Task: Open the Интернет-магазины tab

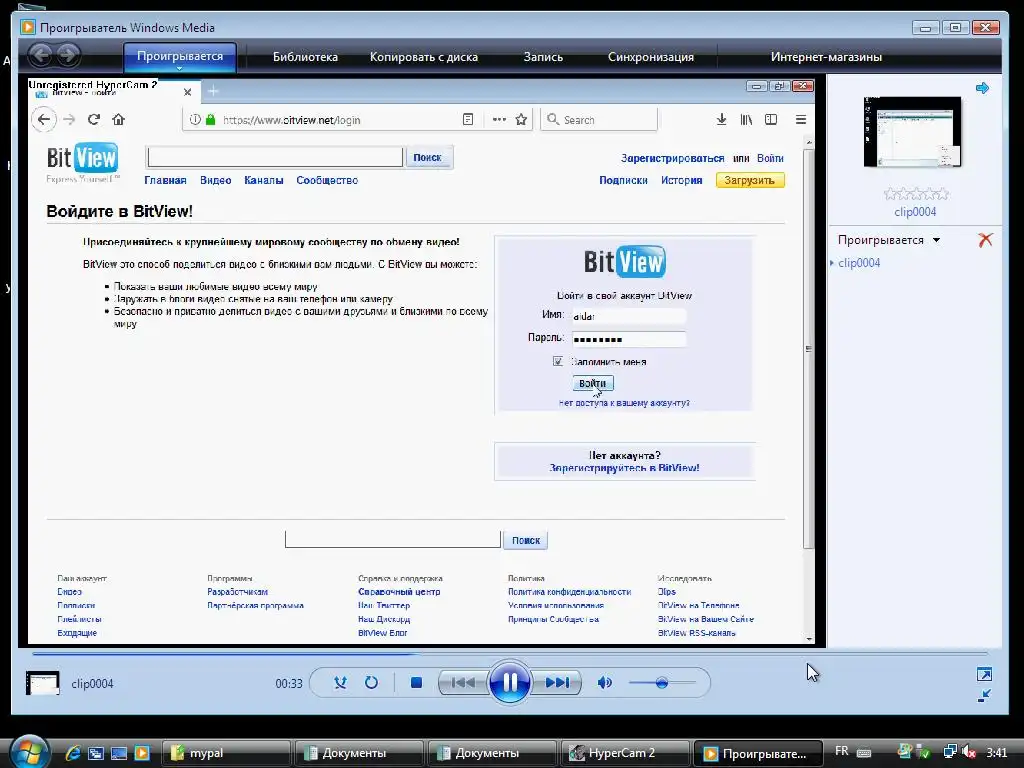Action: [826, 57]
